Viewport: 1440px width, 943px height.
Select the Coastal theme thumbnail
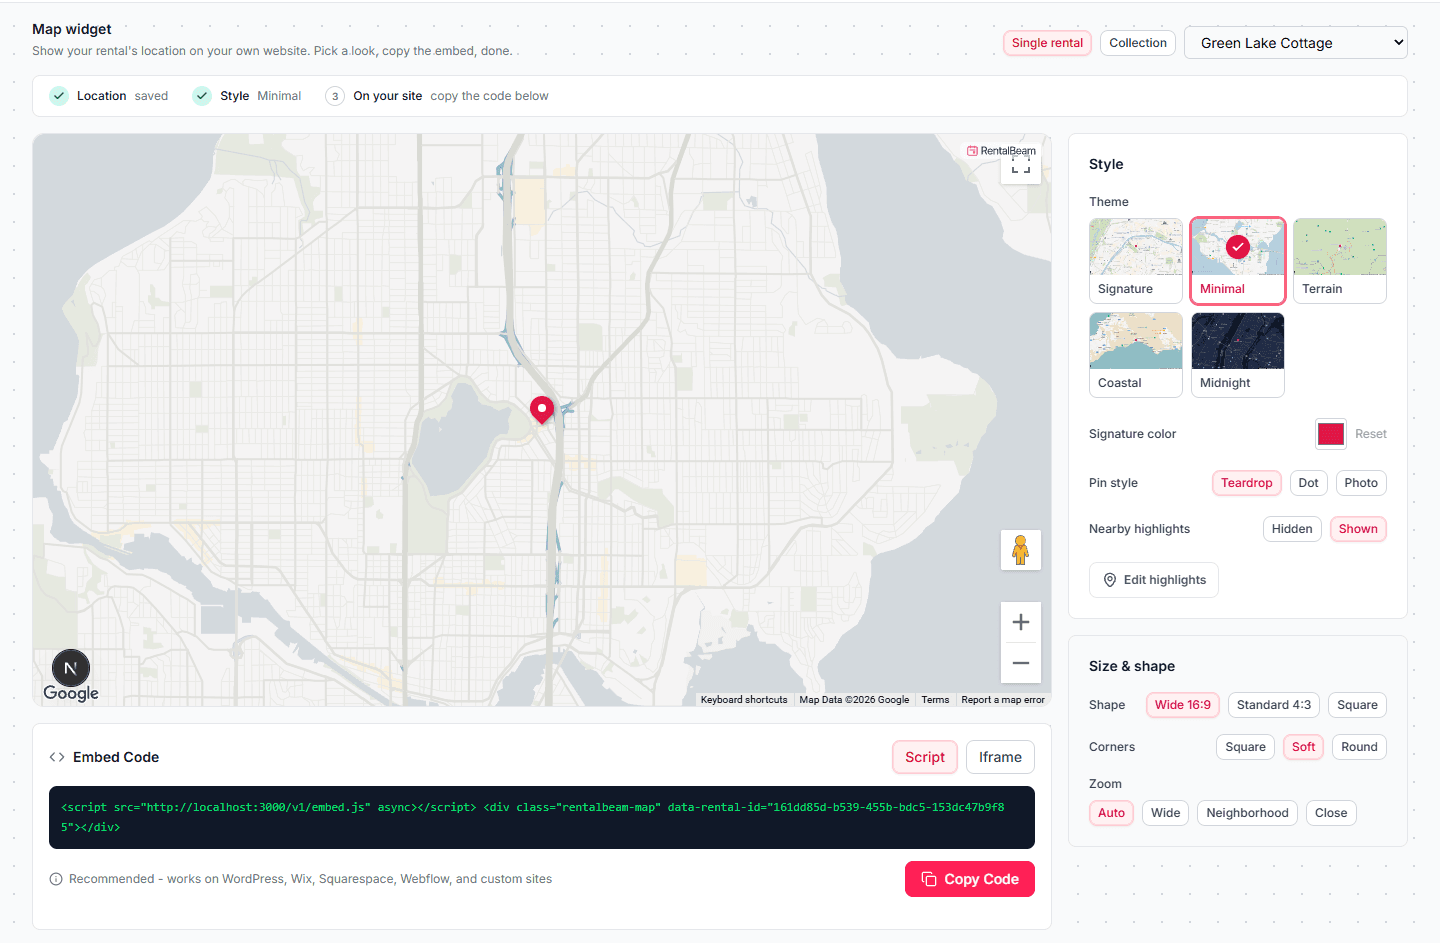(1136, 355)
